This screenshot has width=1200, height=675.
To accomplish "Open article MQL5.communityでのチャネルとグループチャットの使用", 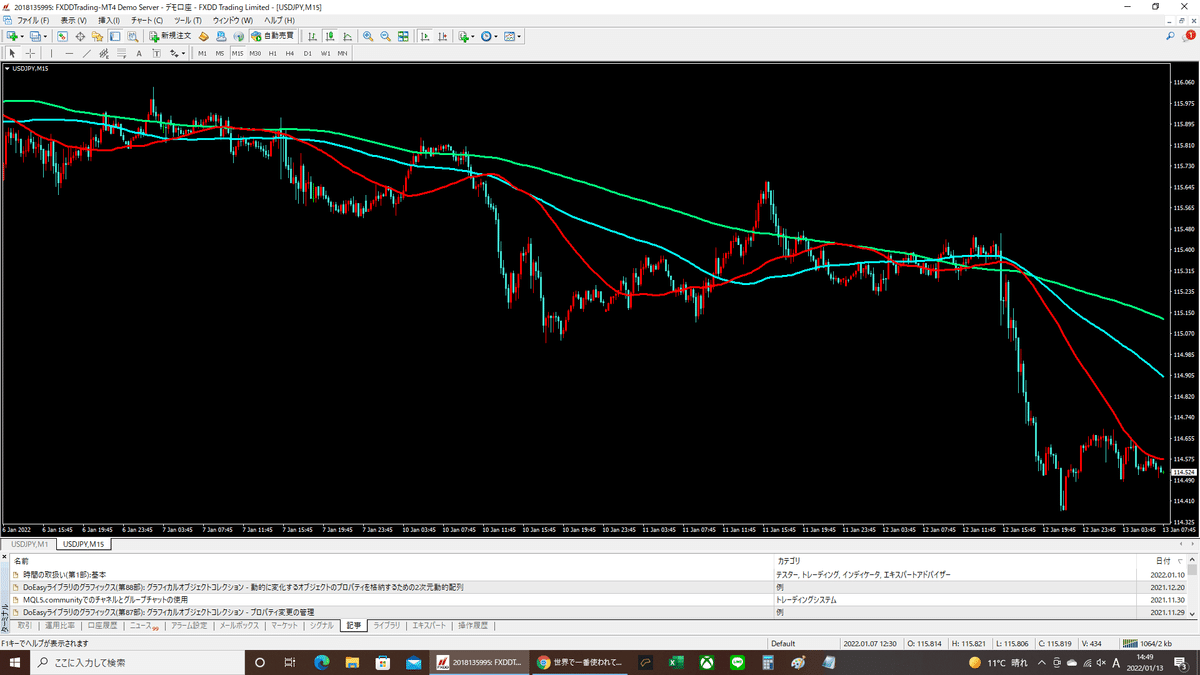I will (x=105, y=599).
